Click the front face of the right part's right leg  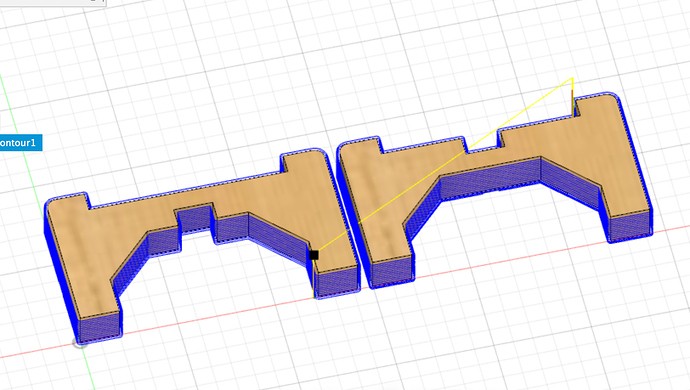click(x=629, y=226)
